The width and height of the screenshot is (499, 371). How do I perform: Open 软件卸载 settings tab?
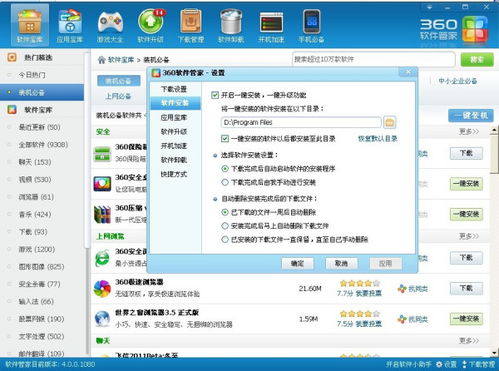[174, 160]
